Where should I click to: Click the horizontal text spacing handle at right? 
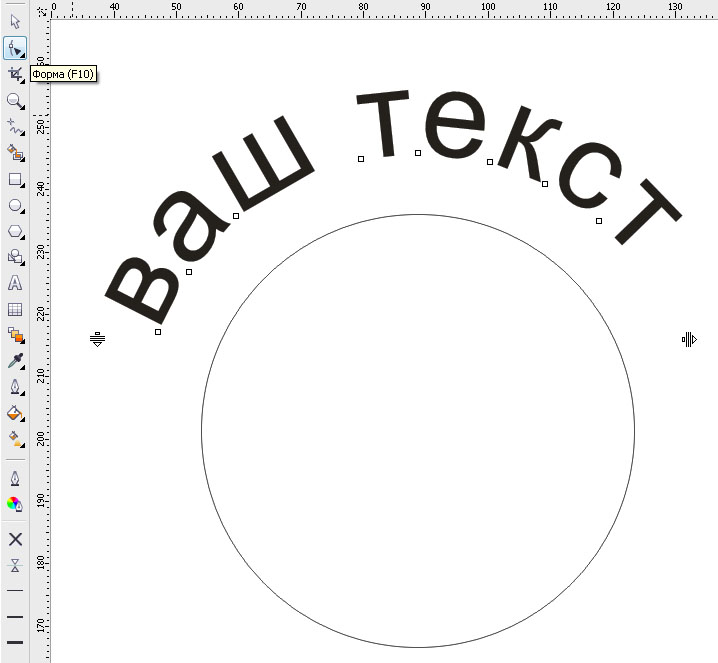[688, 340]
